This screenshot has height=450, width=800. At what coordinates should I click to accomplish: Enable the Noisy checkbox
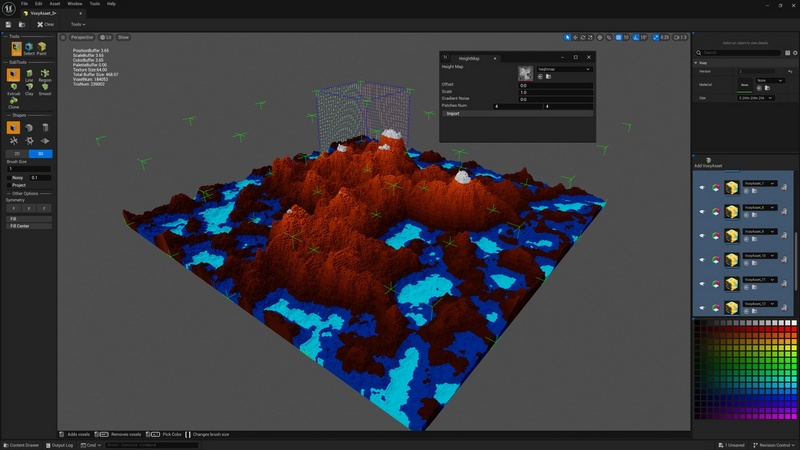[x=8, y=177]
